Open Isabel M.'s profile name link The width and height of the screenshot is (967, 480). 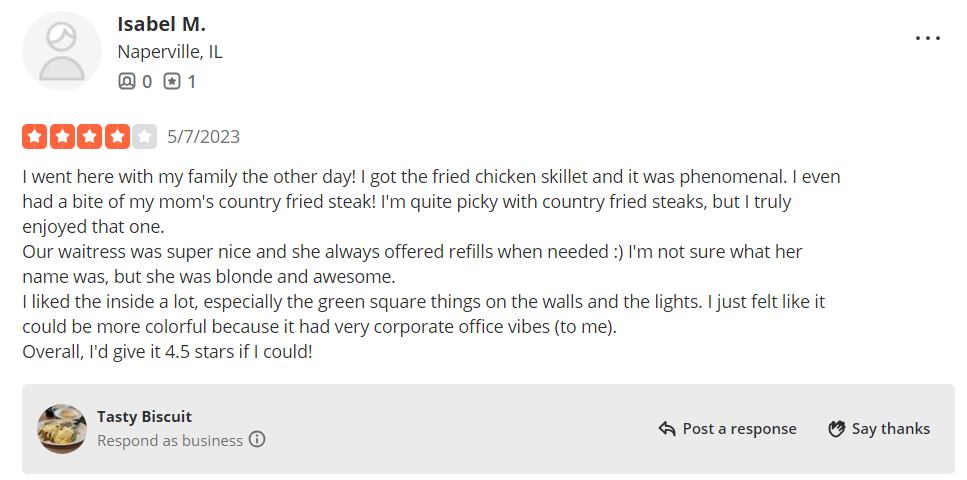coord(161,24)
